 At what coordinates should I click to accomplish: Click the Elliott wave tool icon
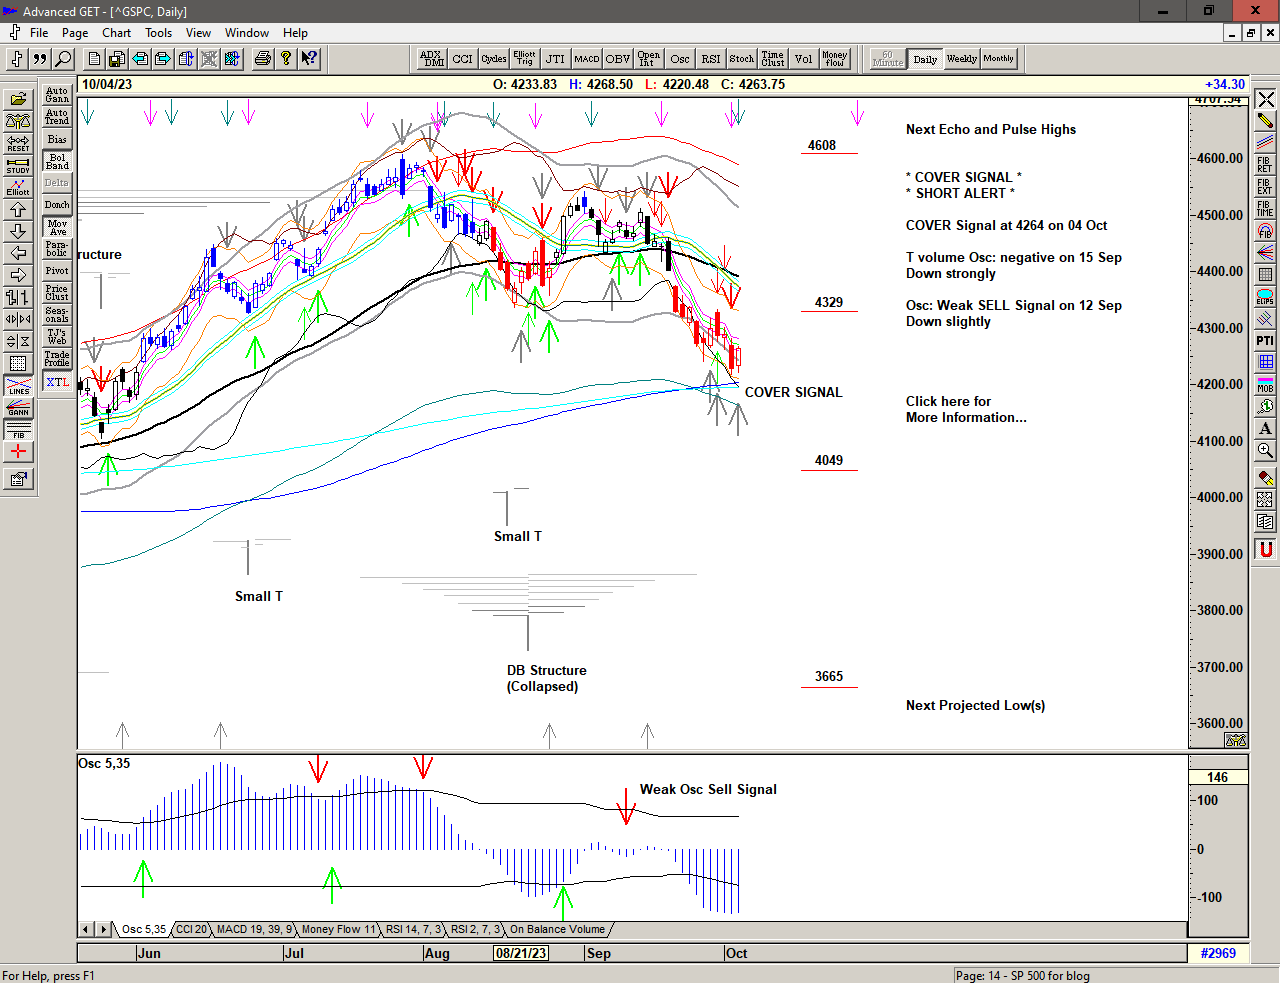[18, 187]
